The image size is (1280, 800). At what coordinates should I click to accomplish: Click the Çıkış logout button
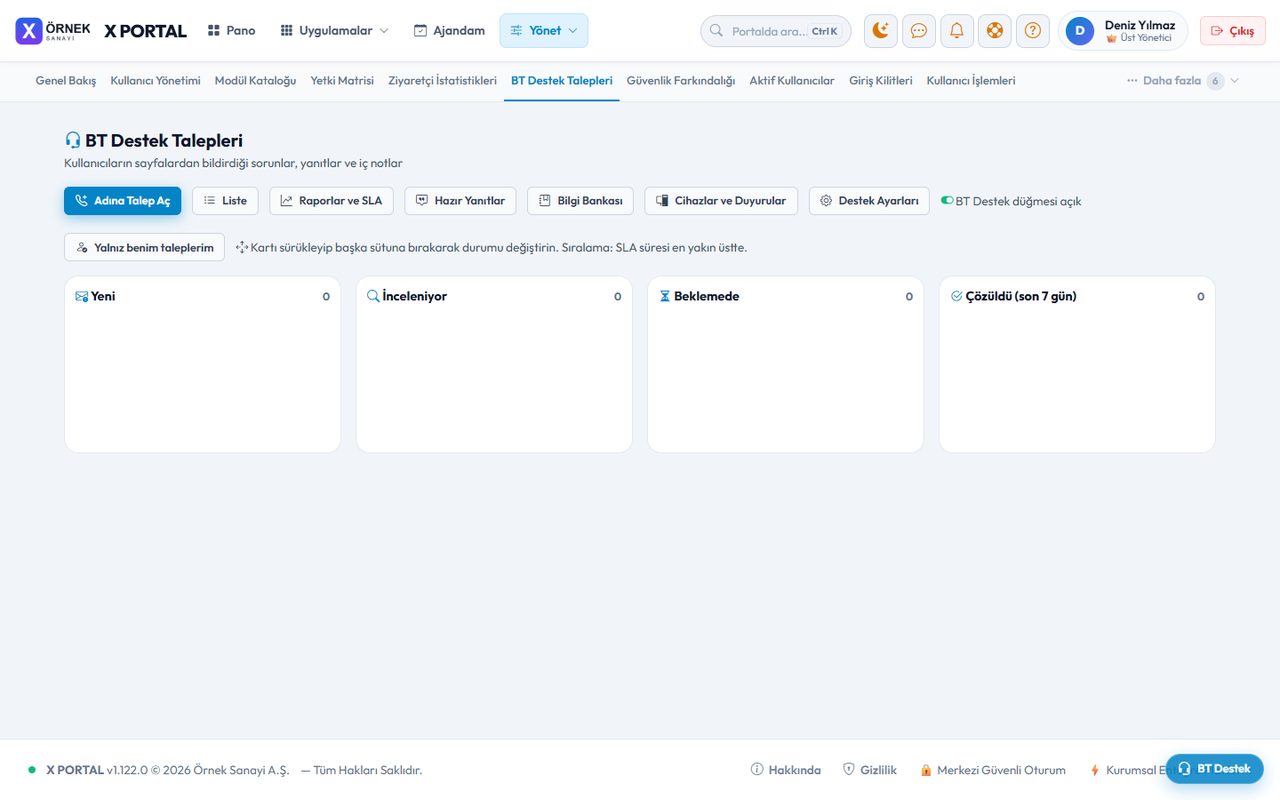tap(1233, 31)
